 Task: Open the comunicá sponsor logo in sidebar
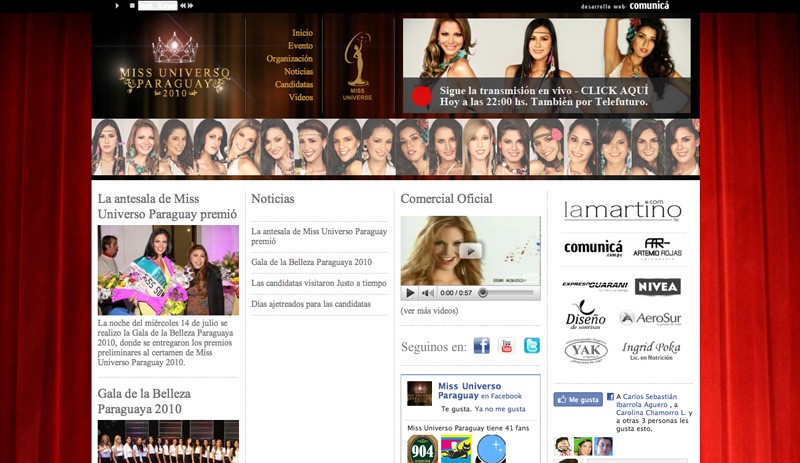[593, 249]
